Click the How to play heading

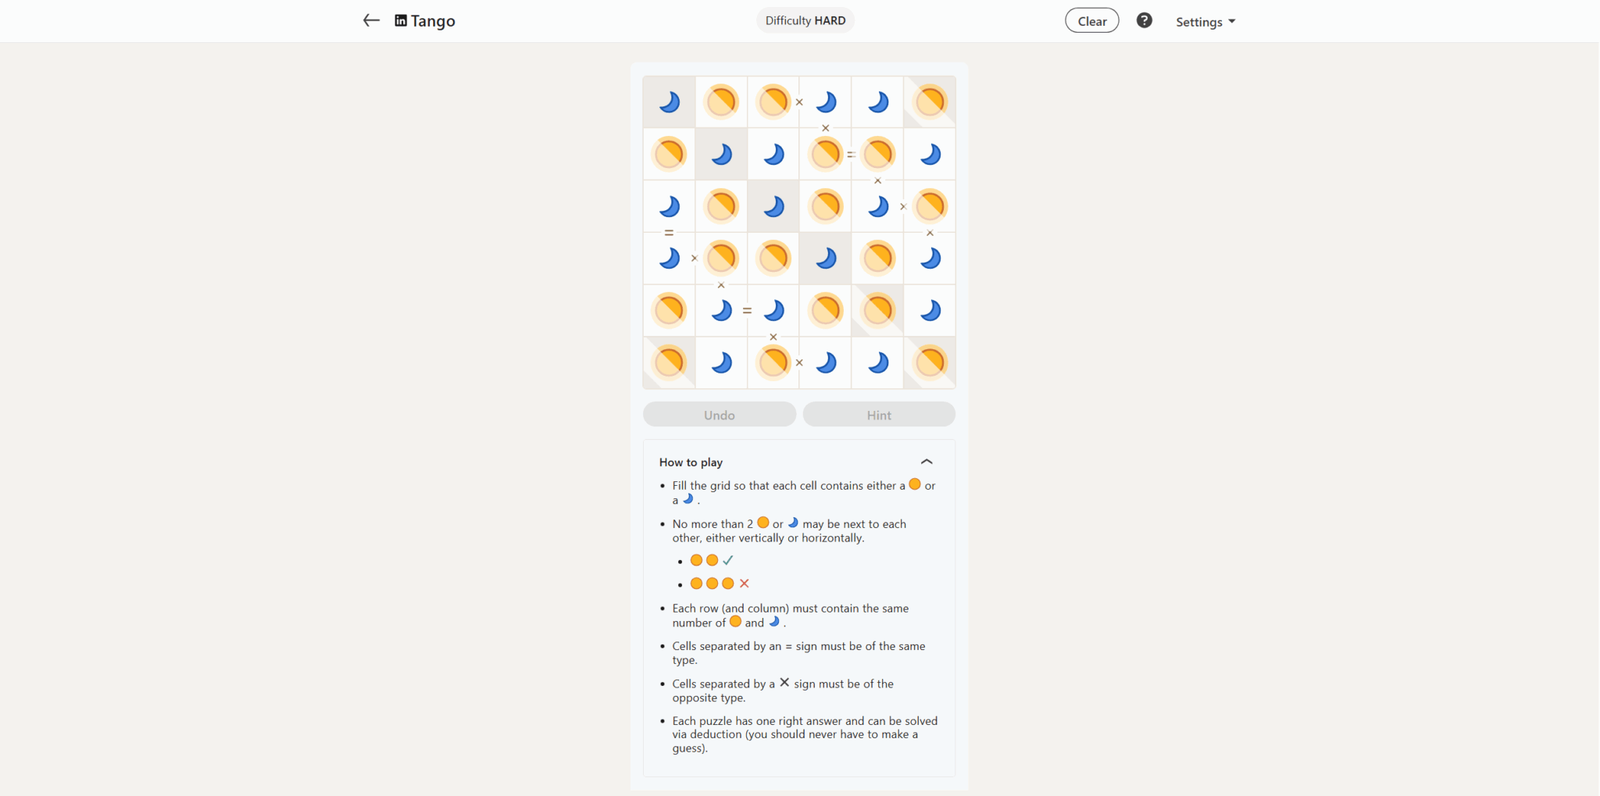pyautogui.click(x=691, y=462)
